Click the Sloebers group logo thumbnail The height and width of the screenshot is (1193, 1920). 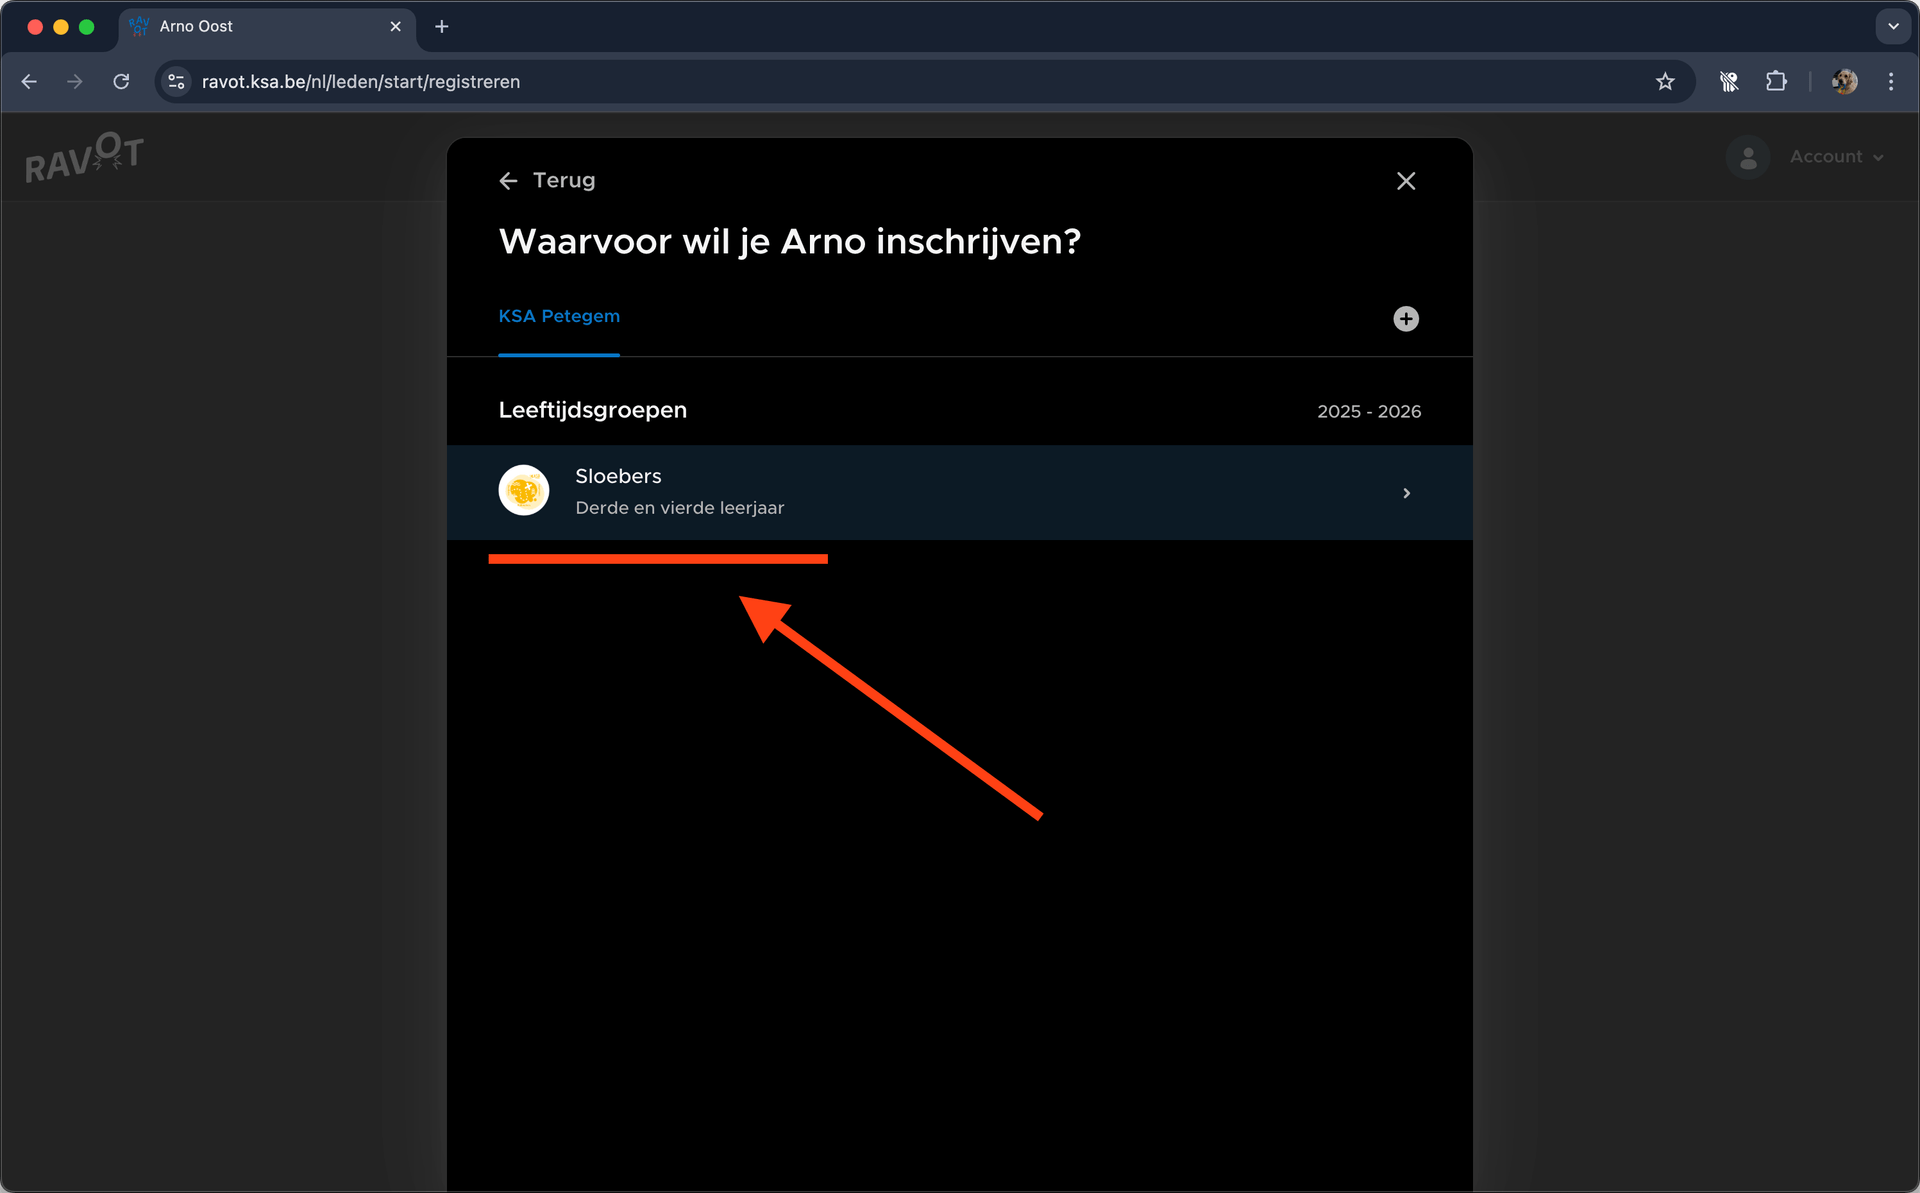[x=524, y=490]
